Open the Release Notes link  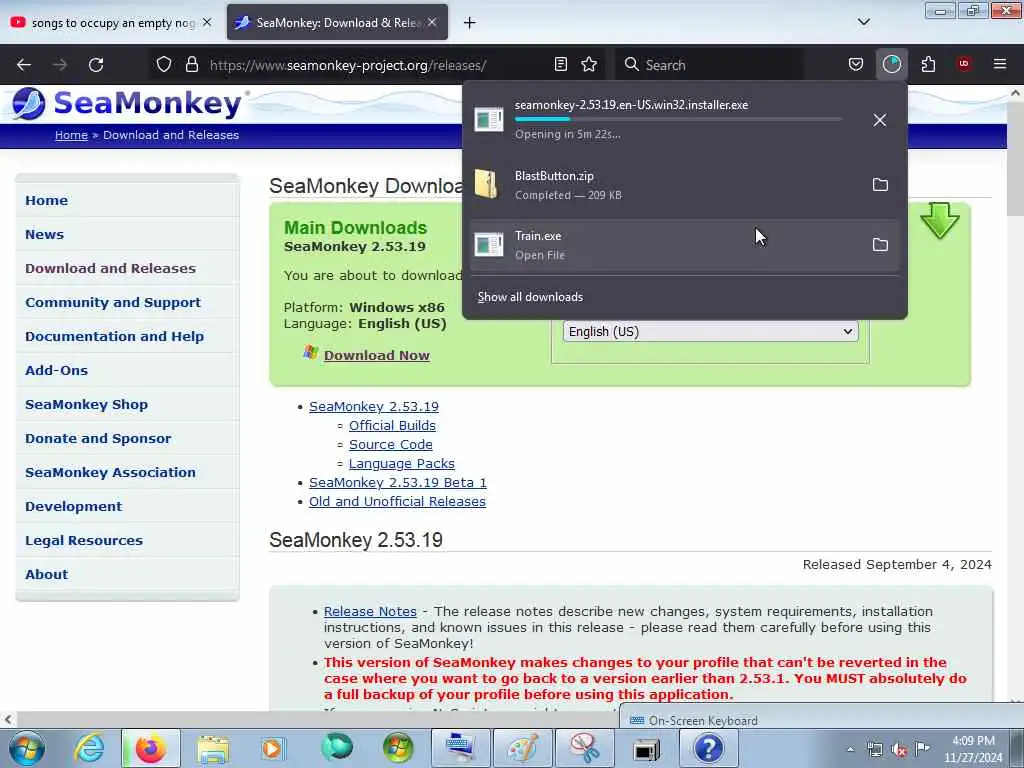[370, 611]
